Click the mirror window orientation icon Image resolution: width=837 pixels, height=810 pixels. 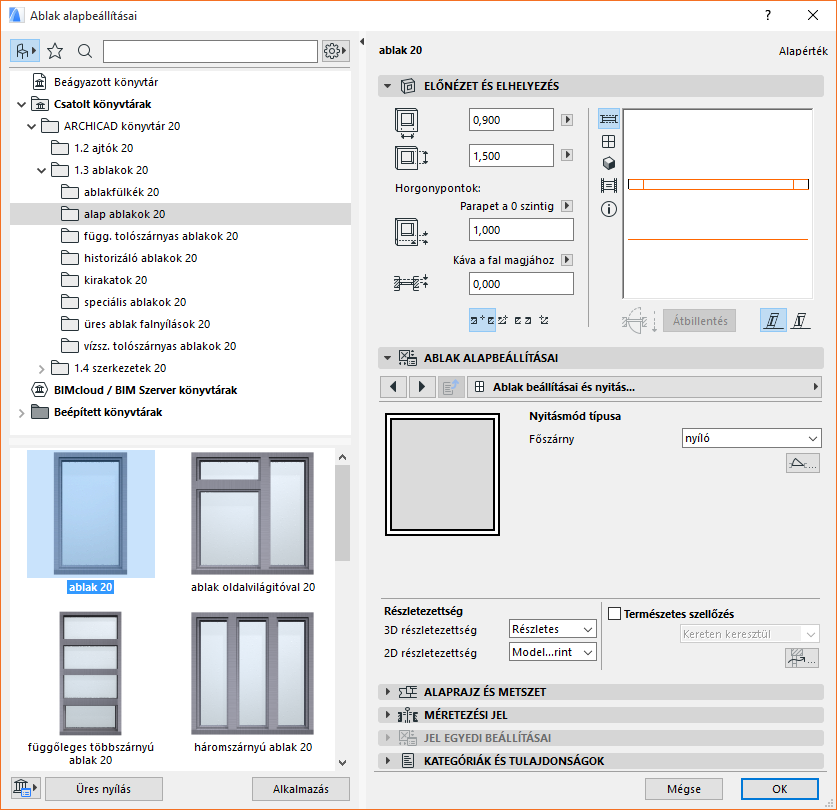(x=802, y=321)
